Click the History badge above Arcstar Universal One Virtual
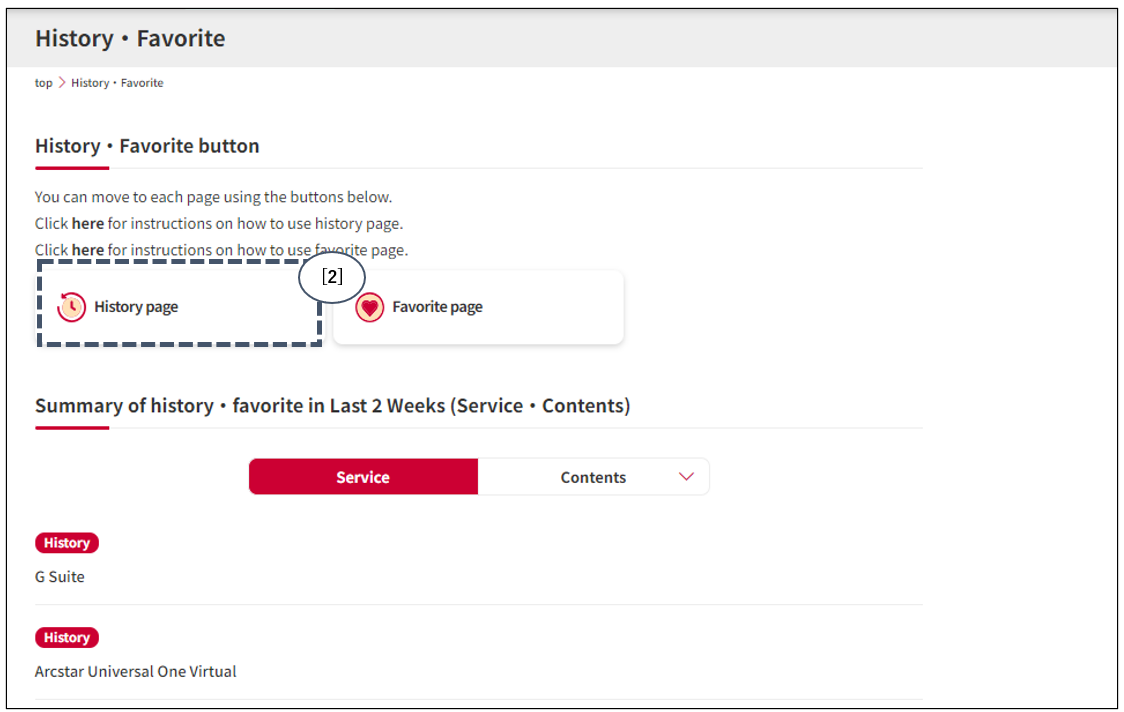Screen dimensions: 1124x712 coord(67,637)
